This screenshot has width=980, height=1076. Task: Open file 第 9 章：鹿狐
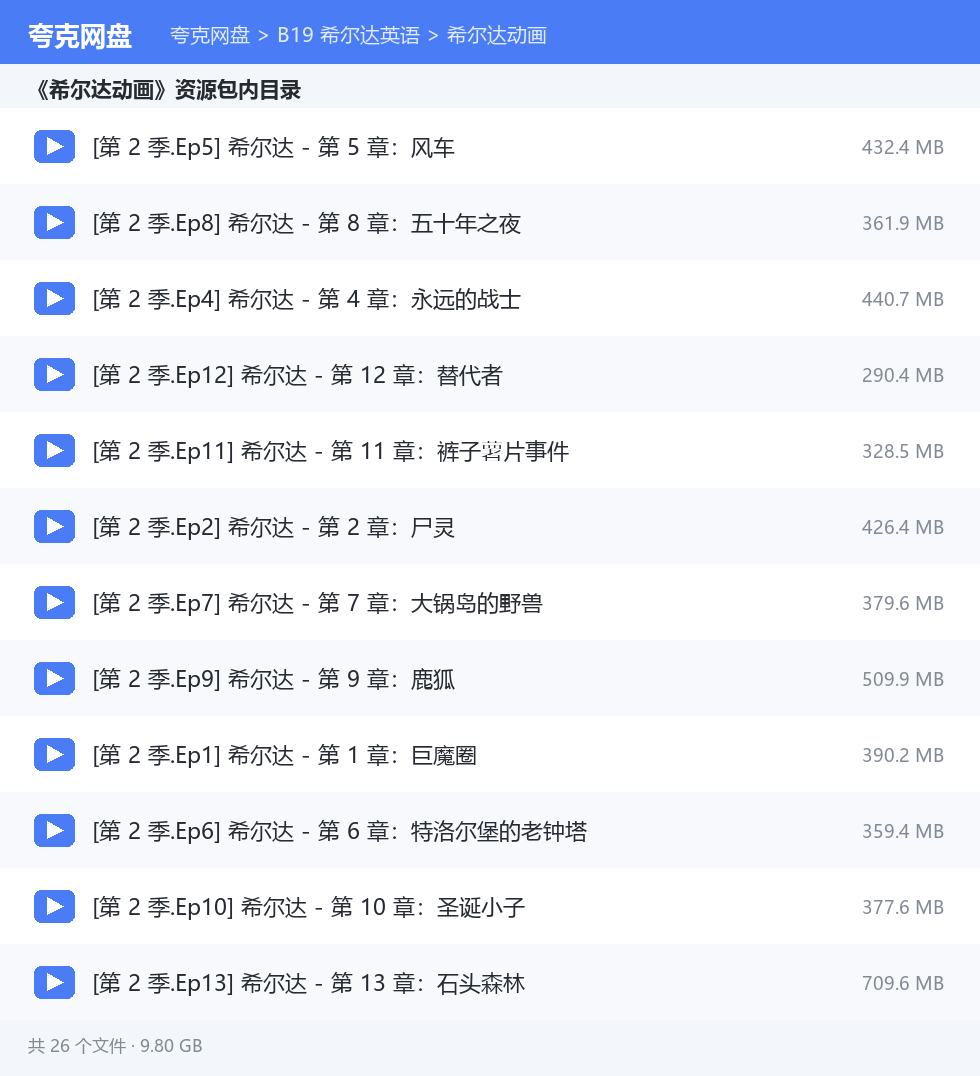274,679
